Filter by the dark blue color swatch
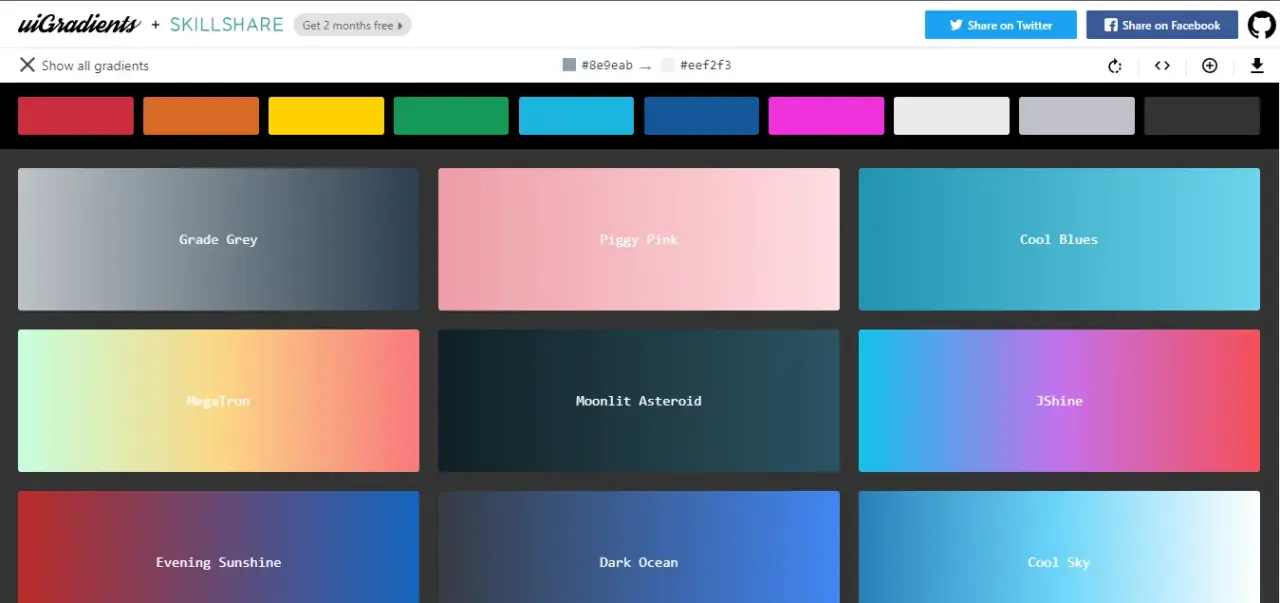The width and height of the screenshot is (1280, 603). [x=701, y=116]
